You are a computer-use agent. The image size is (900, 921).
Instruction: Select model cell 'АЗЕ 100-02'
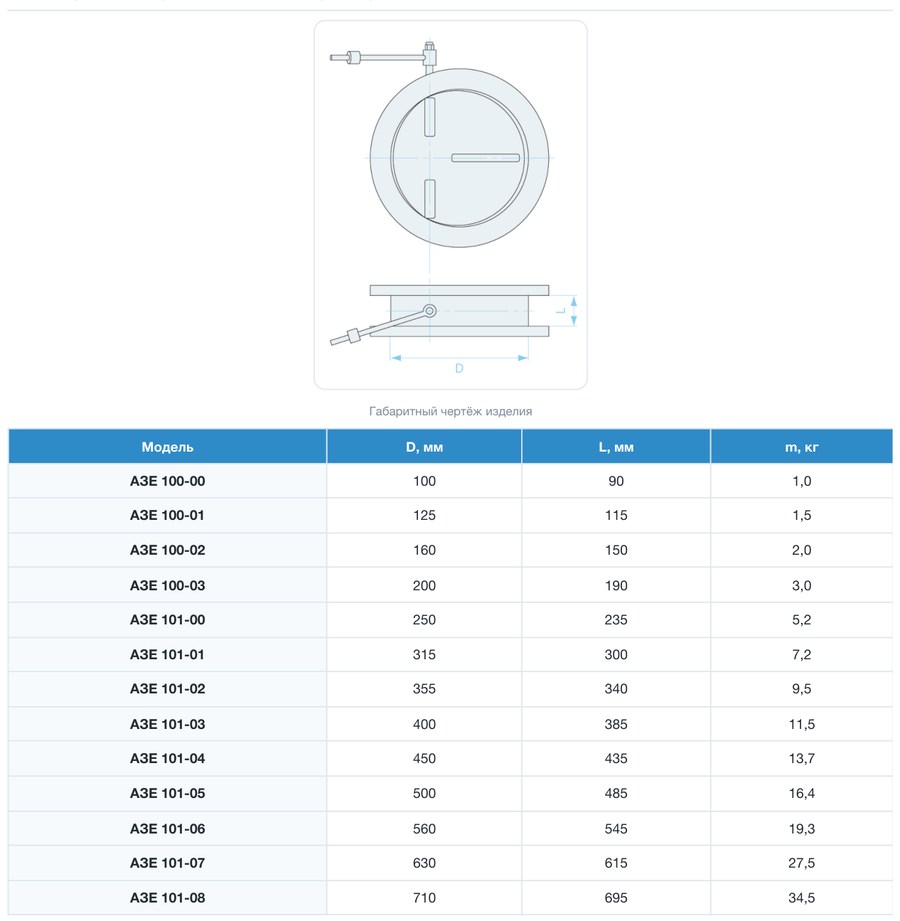coord(167,550)
